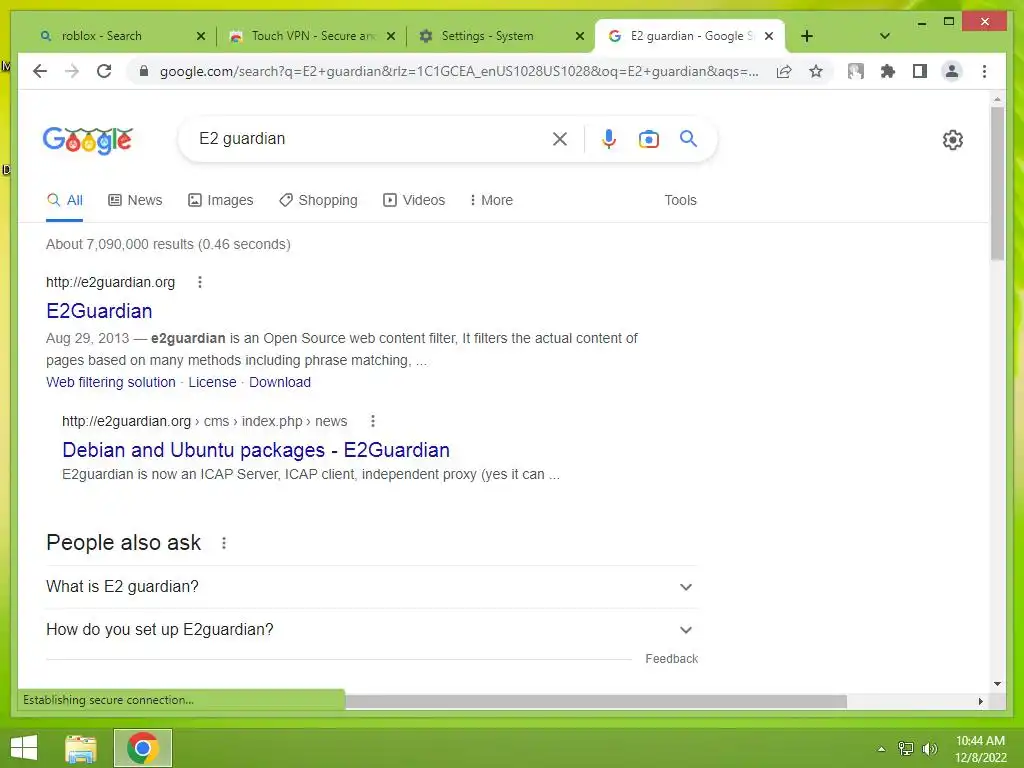Close the Settings - System tab
This screenshot has width=1024, height=768.
[580, 36]
